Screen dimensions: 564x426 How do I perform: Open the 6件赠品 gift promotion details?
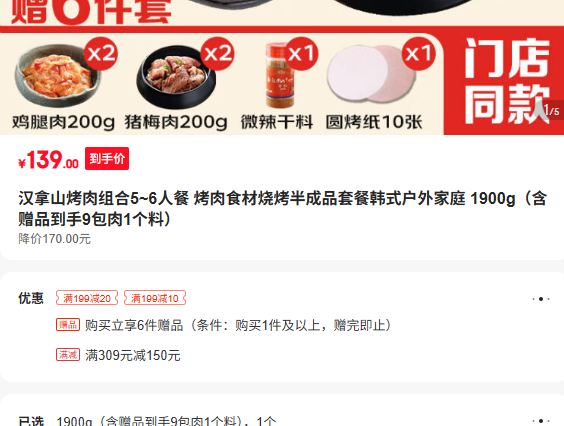tap(238, 325)
